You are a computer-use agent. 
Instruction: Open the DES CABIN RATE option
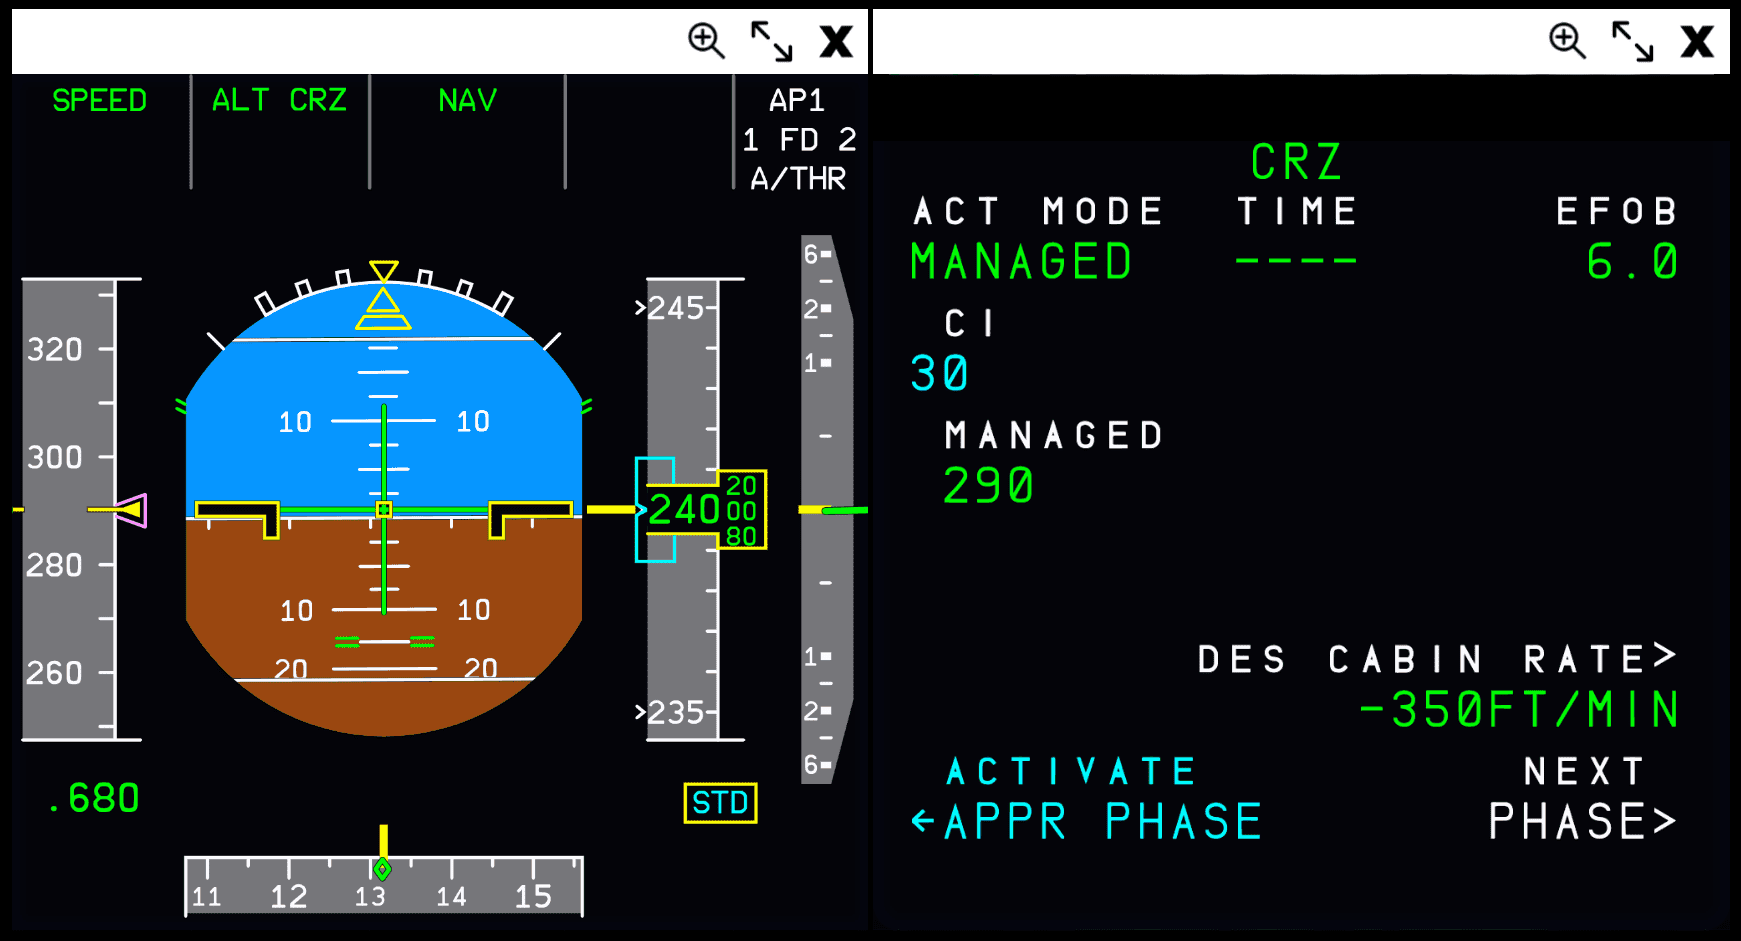click(x=1436, y=659)
